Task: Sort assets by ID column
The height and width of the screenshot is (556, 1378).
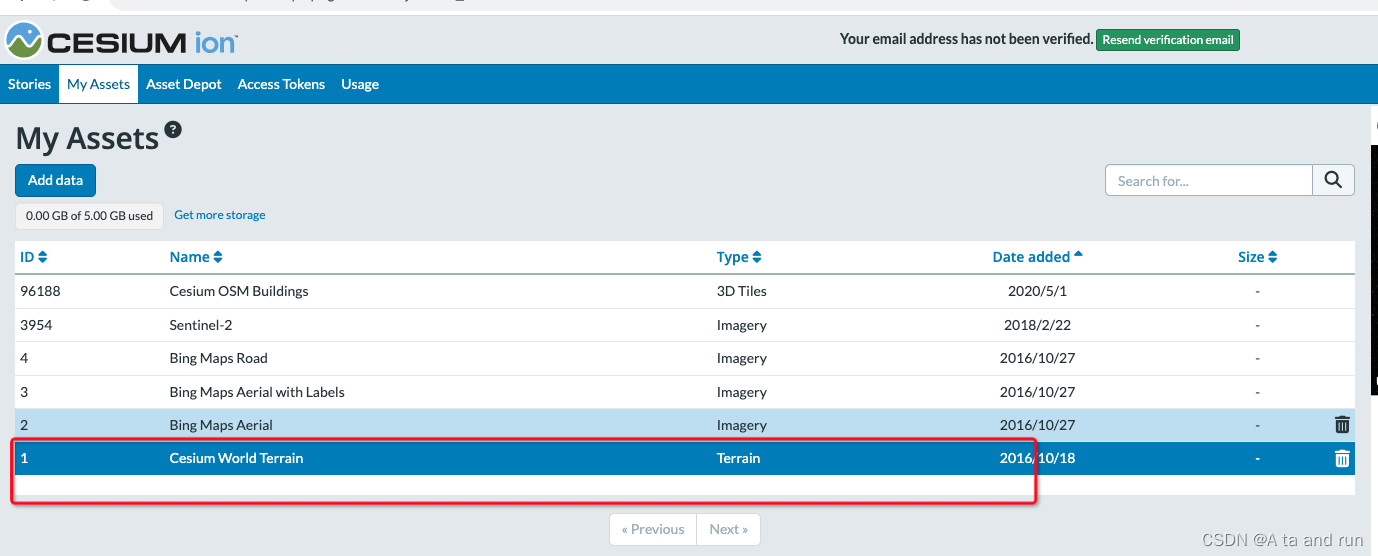Action: pyautogui.click(x=34, y=257)
